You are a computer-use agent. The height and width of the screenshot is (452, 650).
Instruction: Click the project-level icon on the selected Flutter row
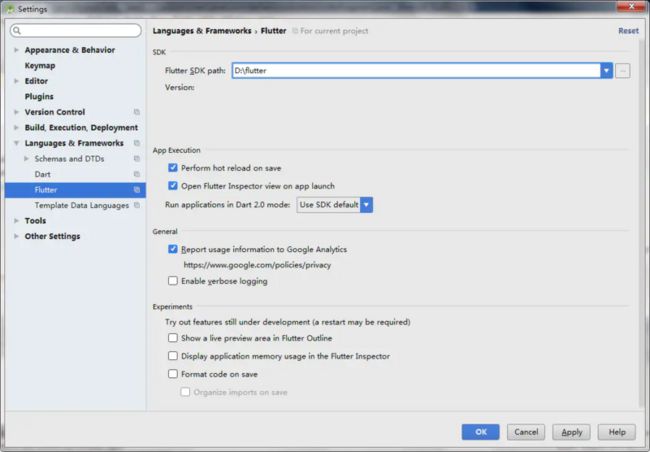pos(137,190)
